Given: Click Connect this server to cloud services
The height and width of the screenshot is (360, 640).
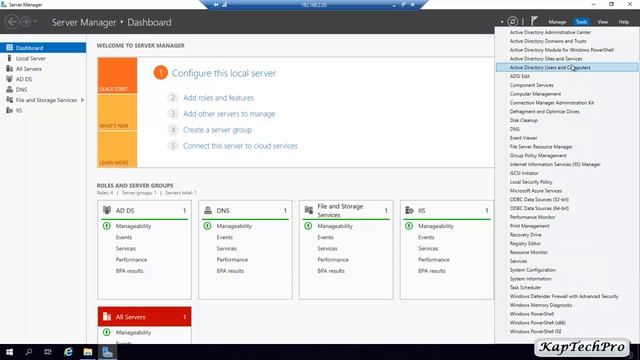Looking at the screenshot, I should point(240,146).
